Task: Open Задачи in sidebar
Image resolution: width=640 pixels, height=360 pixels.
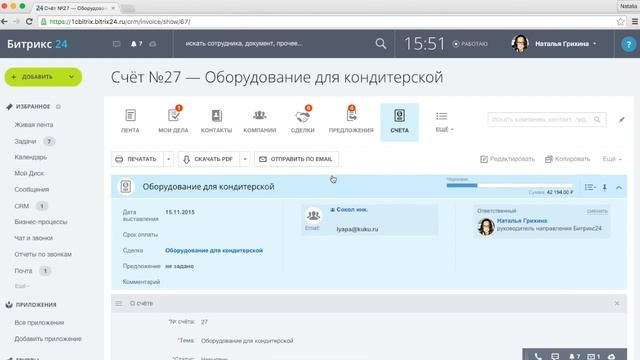Action: coord(25,141)
